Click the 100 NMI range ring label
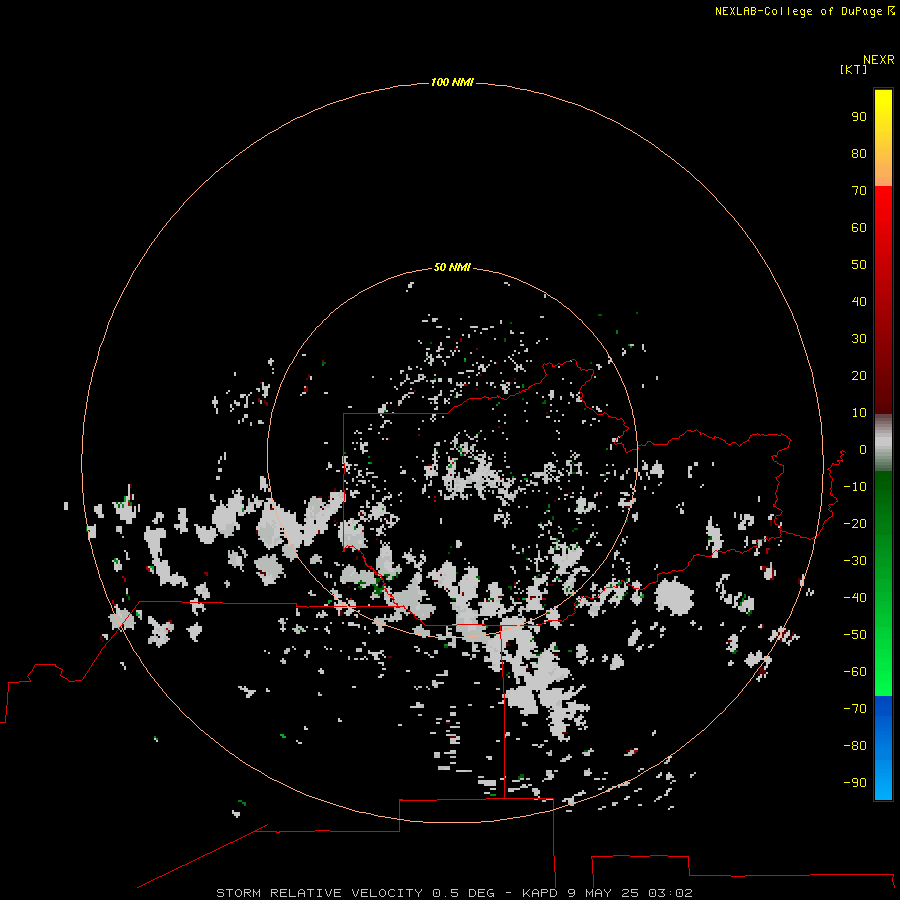The image size is (900, 900). pos(452,82)
